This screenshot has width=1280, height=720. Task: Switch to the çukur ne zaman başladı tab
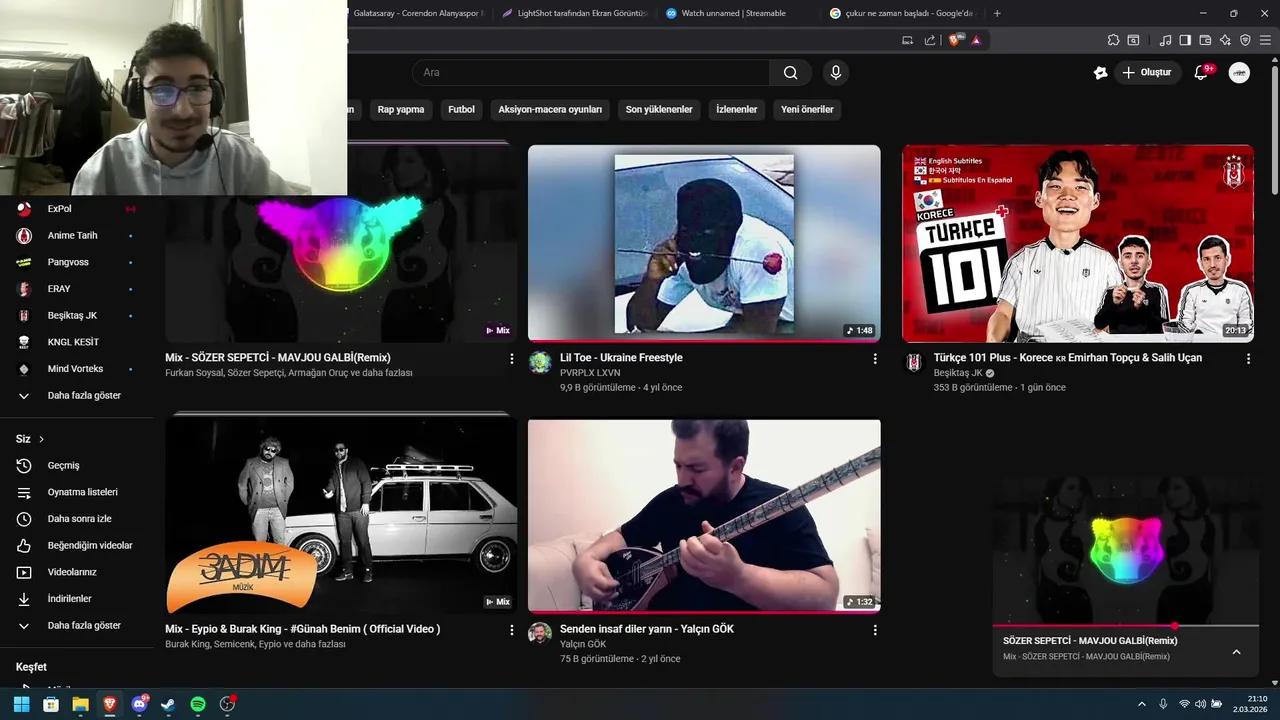click(901, 13)
